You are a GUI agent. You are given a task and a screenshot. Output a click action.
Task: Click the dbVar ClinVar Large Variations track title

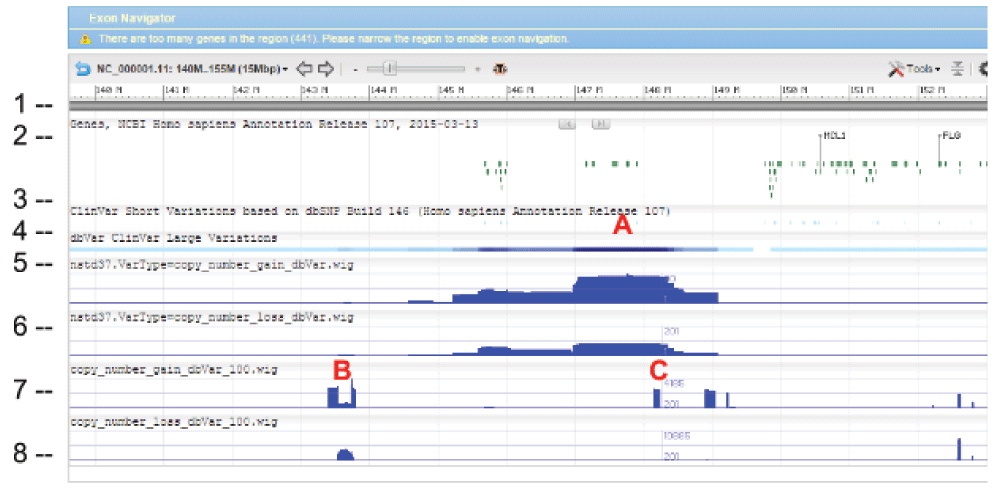(x=174, y=238)
